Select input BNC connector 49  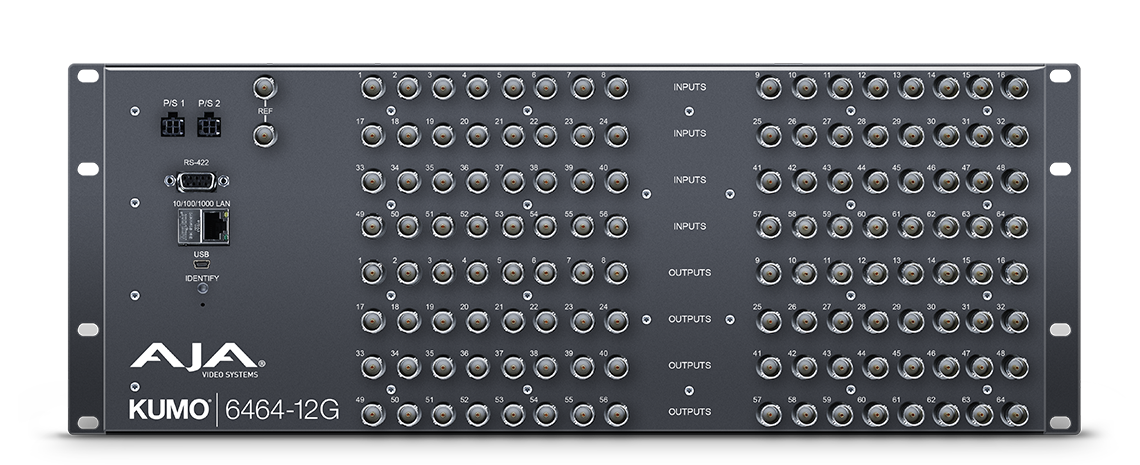click(x=372, y=227)
